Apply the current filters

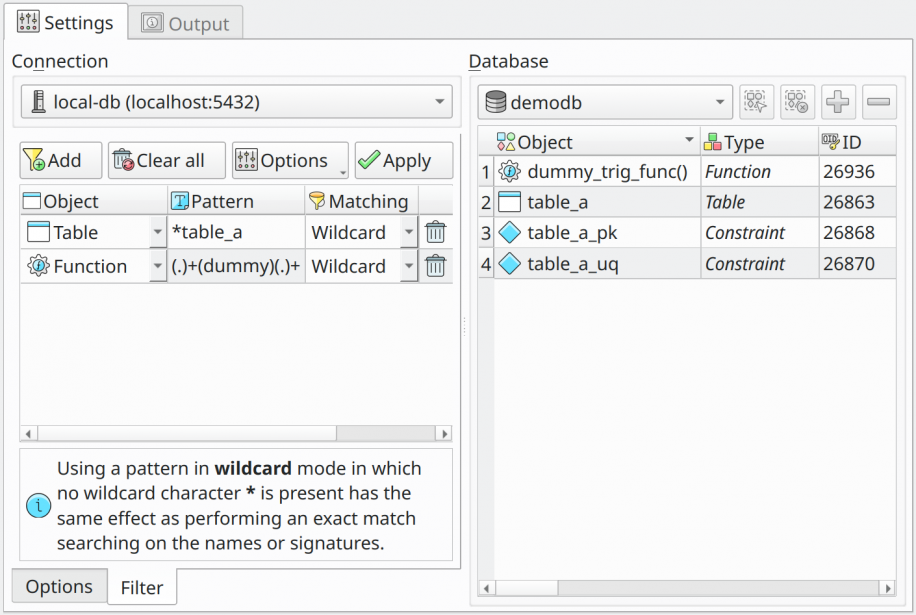404,160
